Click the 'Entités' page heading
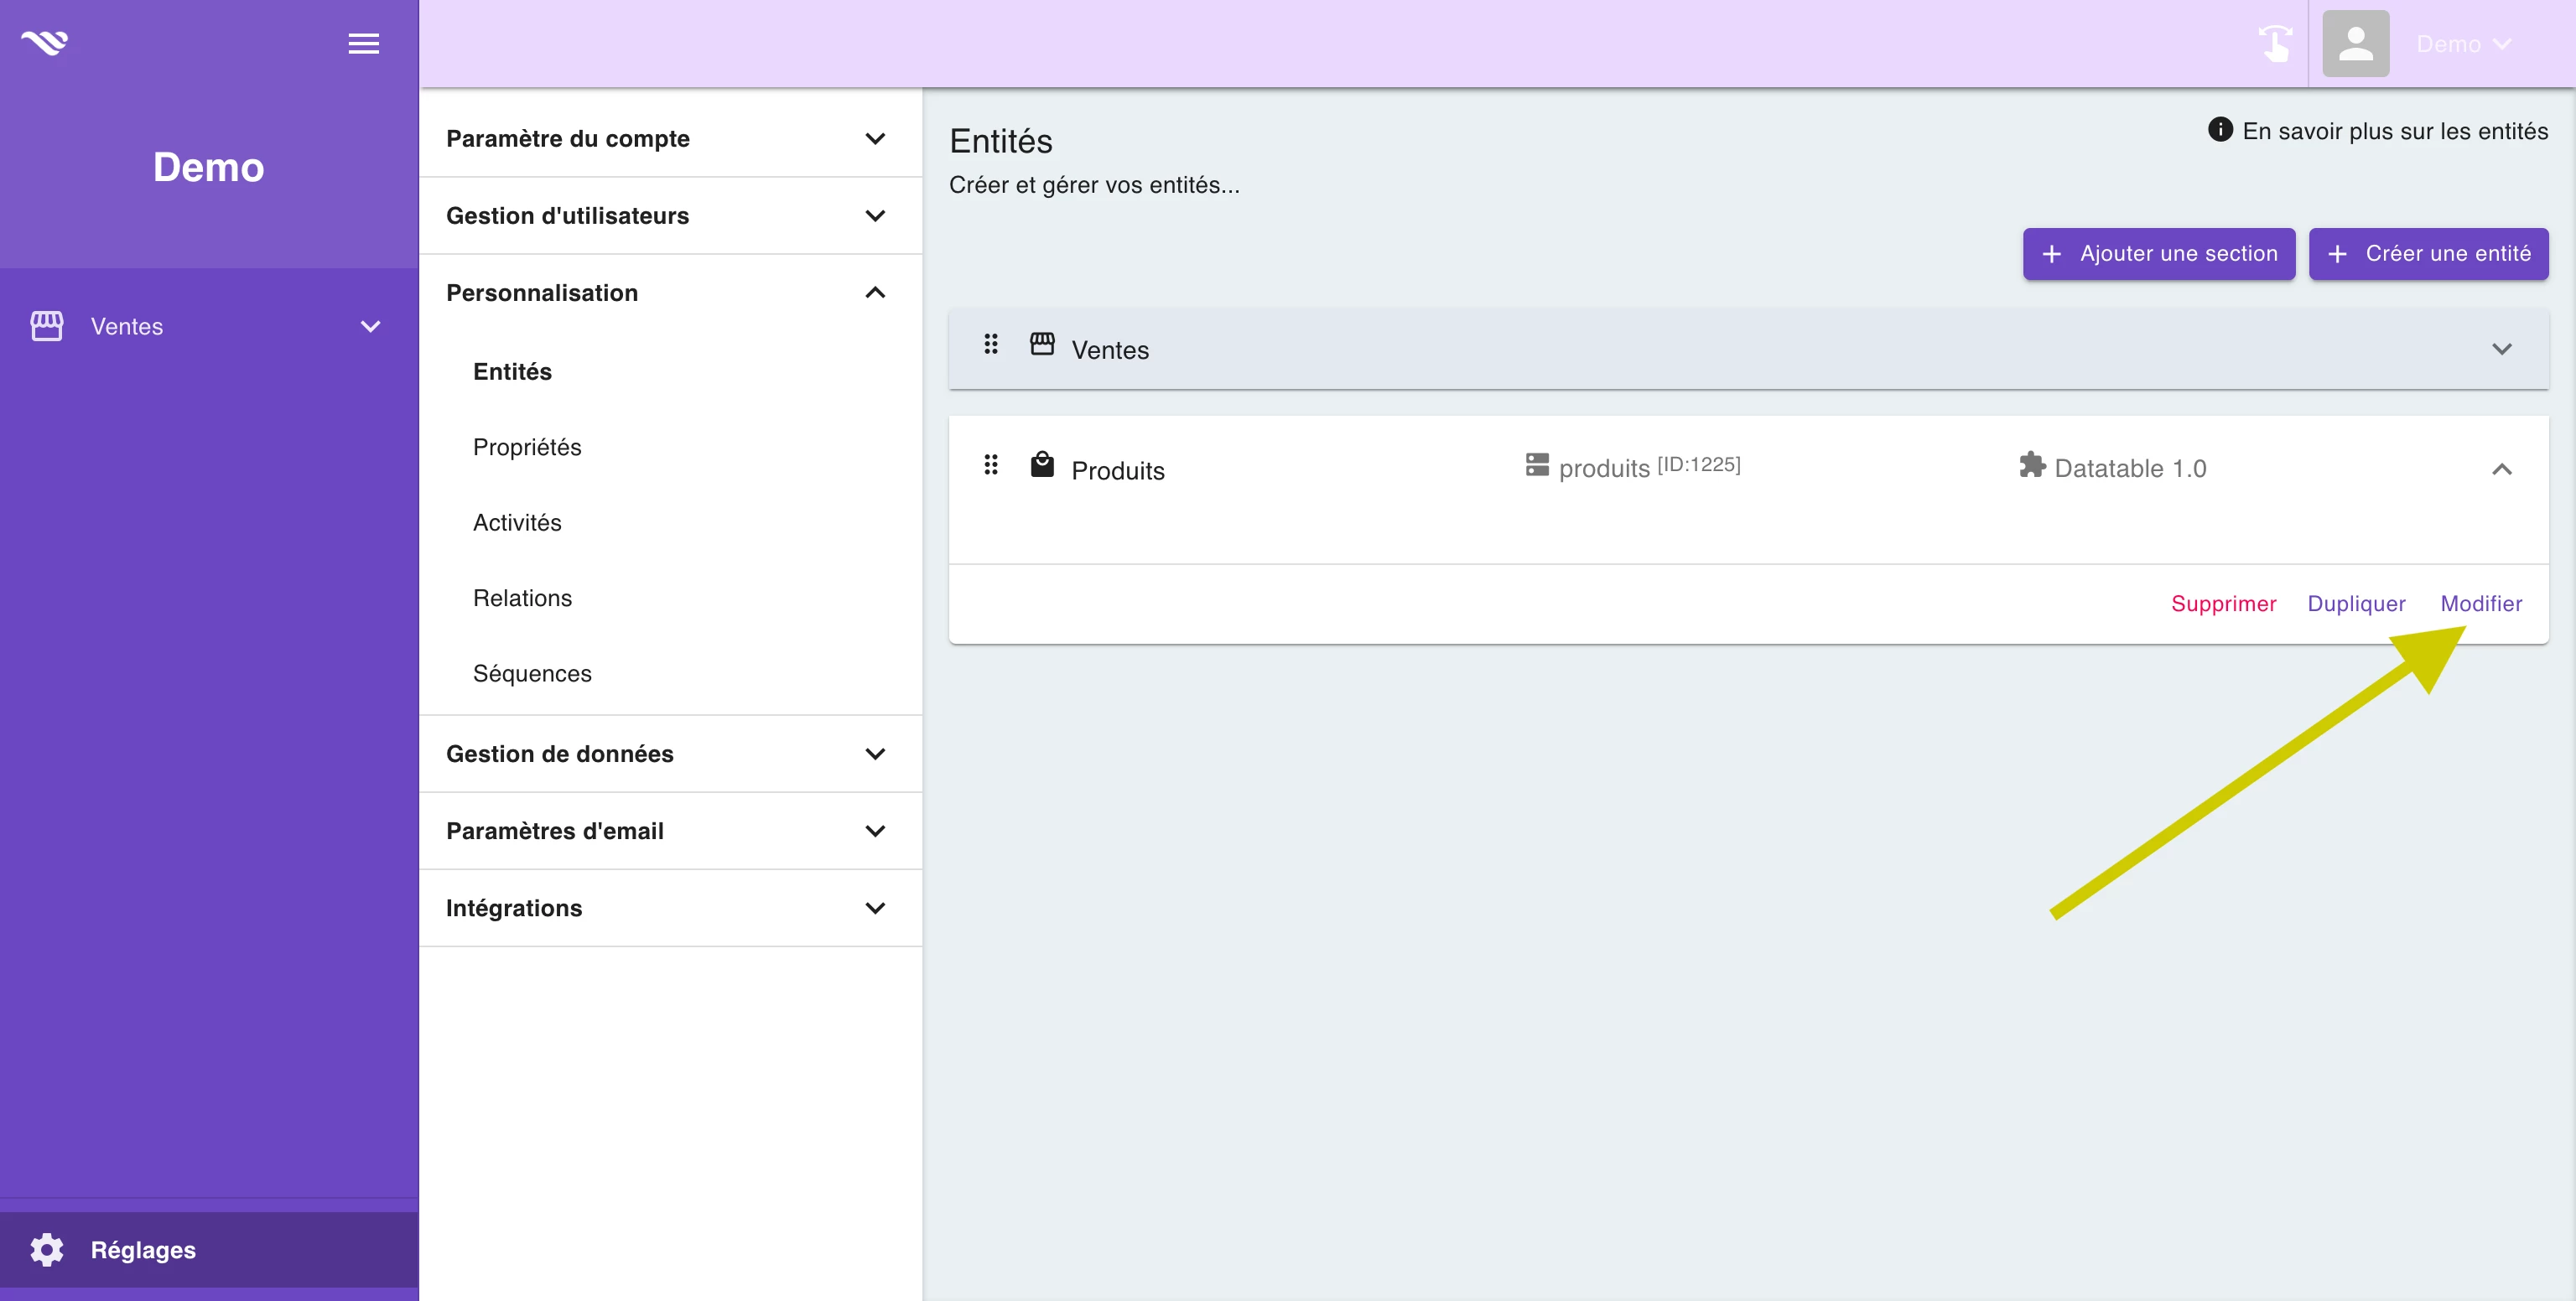This screenshot has height=1301, width=2576. click(x=1001, y=141)
